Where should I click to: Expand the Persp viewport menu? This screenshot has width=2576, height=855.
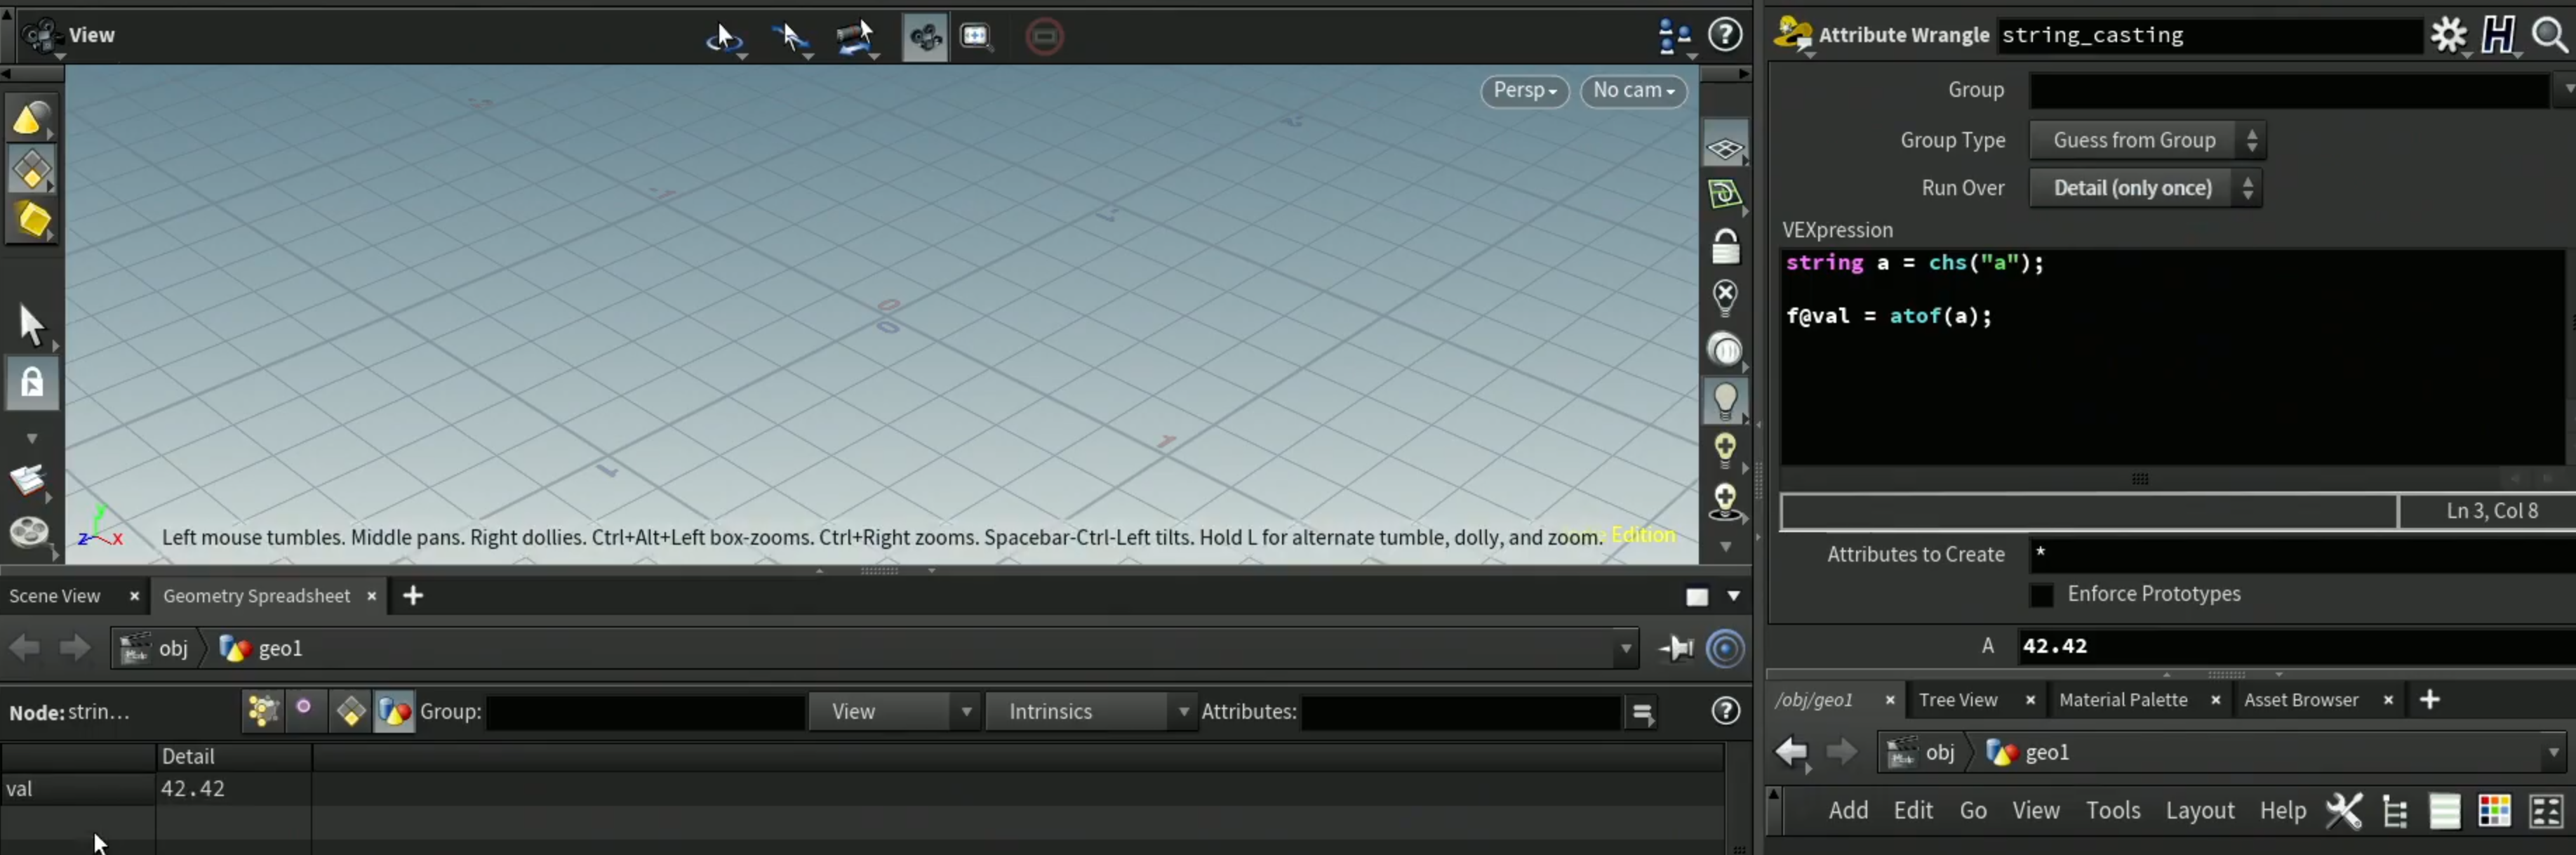point(1524,90)
